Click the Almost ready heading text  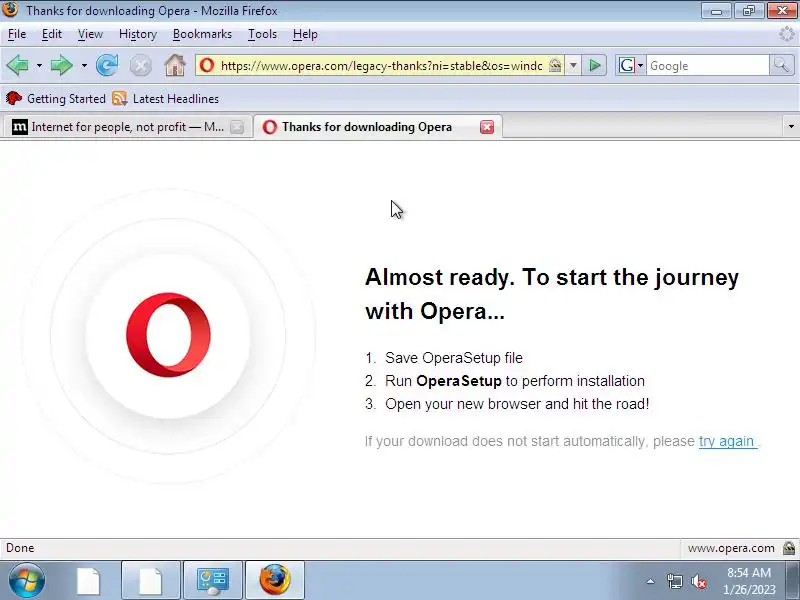(552, 294)
